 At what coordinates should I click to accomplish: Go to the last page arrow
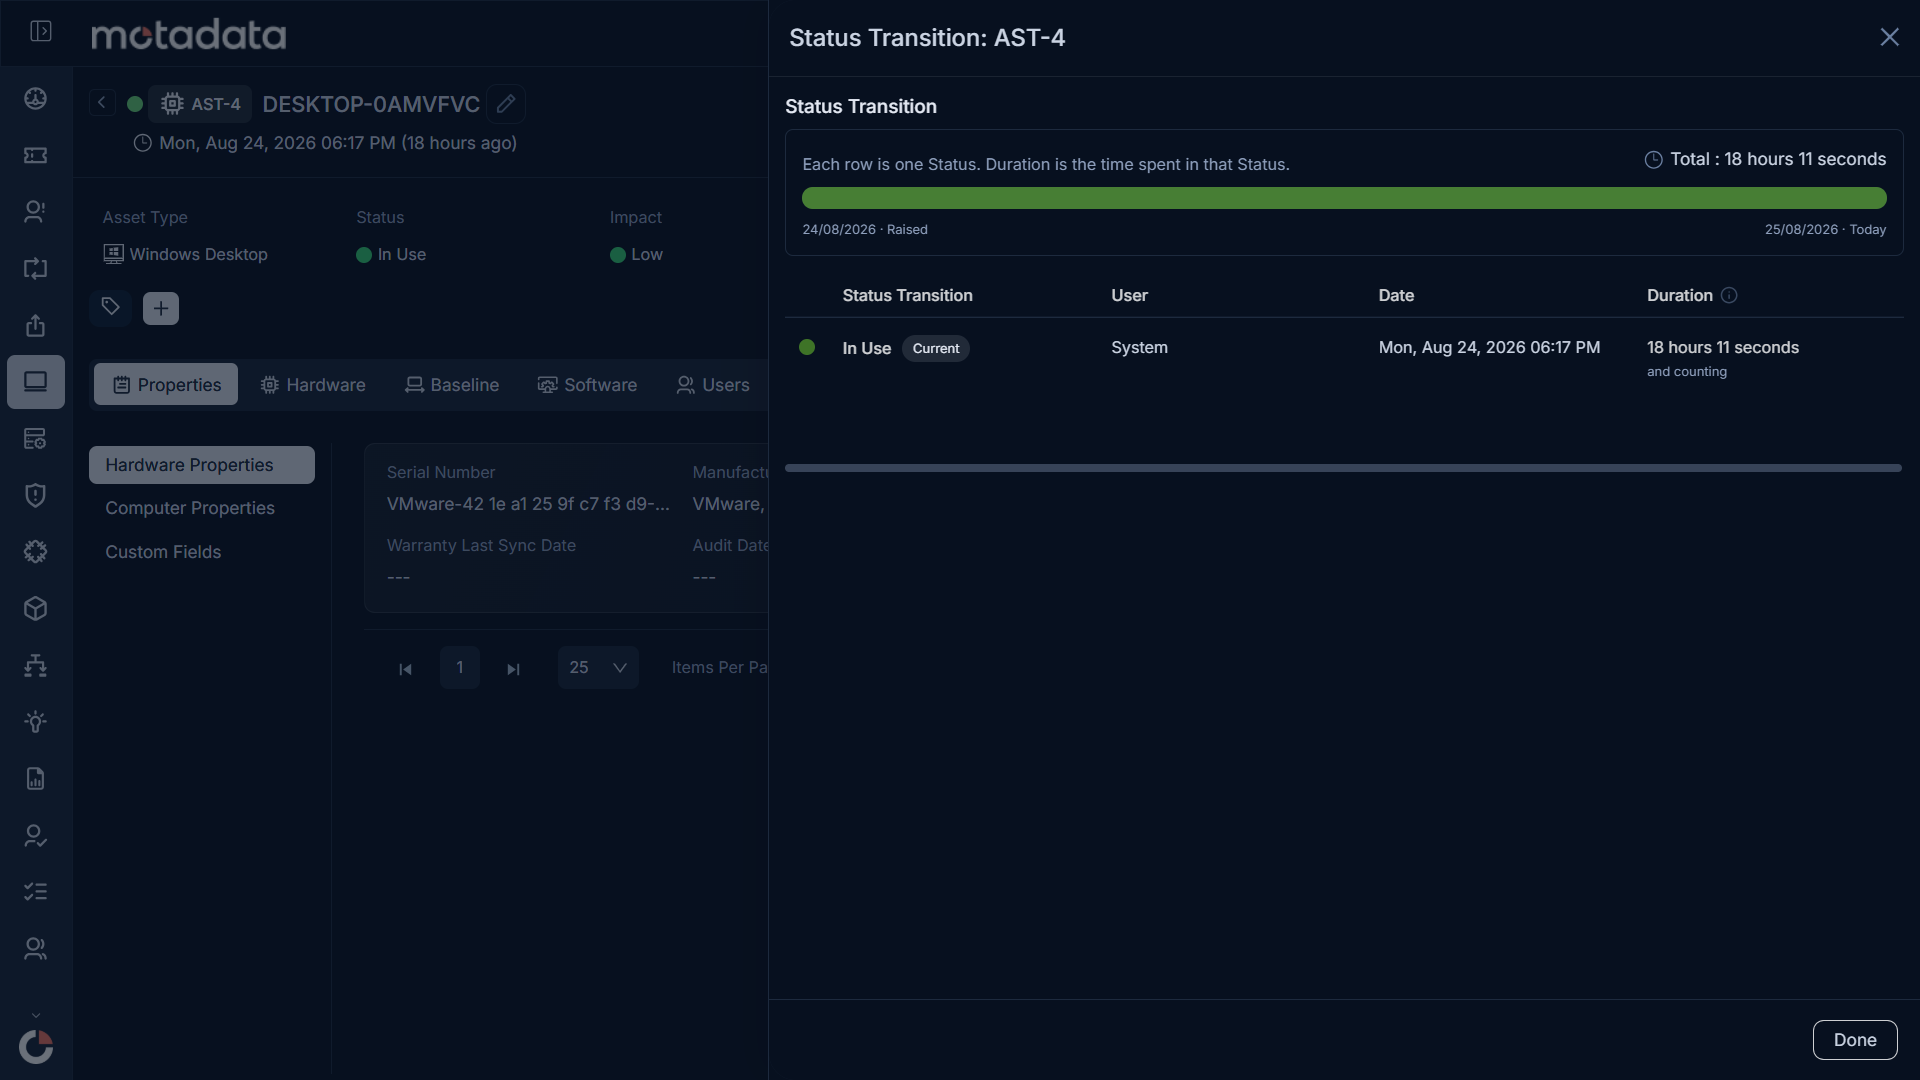513,669
